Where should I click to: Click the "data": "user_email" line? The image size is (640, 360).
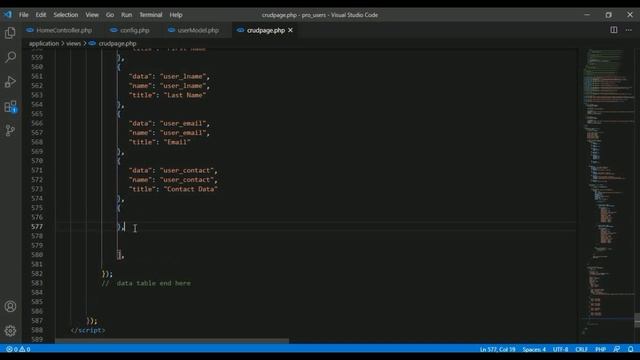pos(169,123)
